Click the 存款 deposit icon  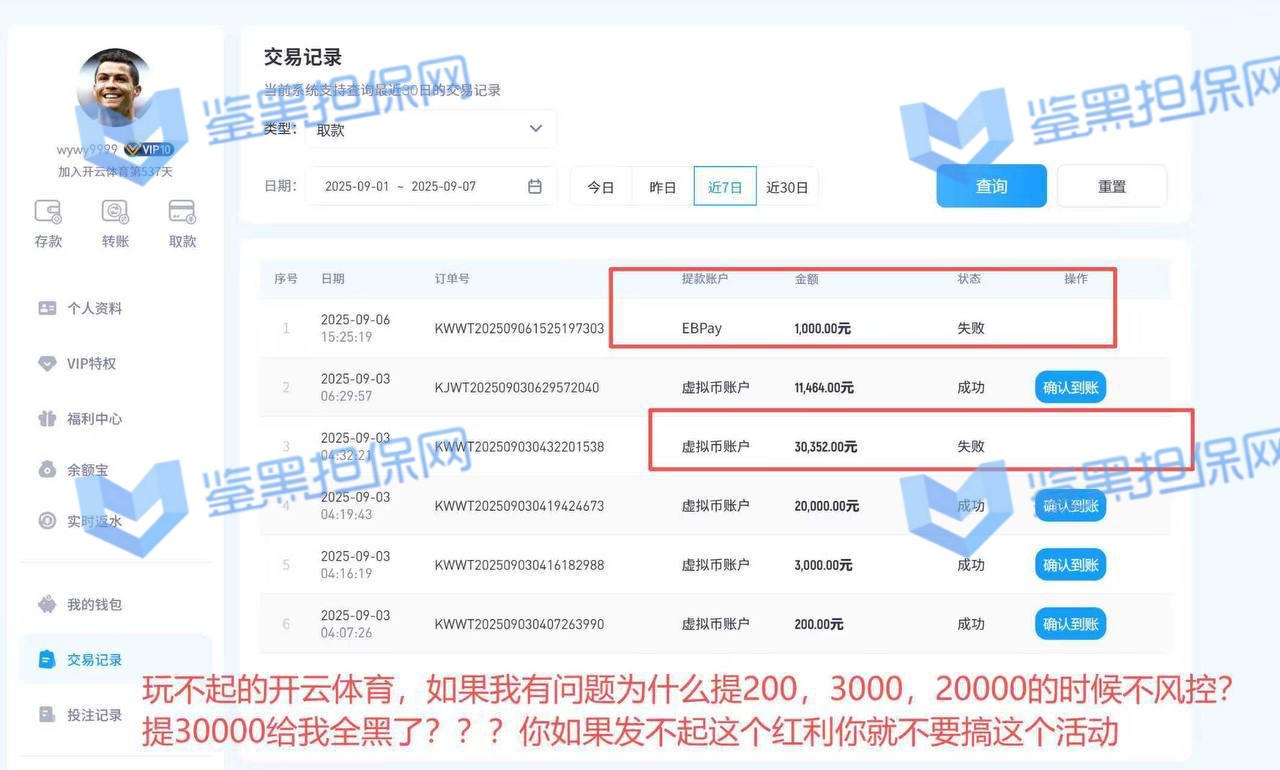48,212
